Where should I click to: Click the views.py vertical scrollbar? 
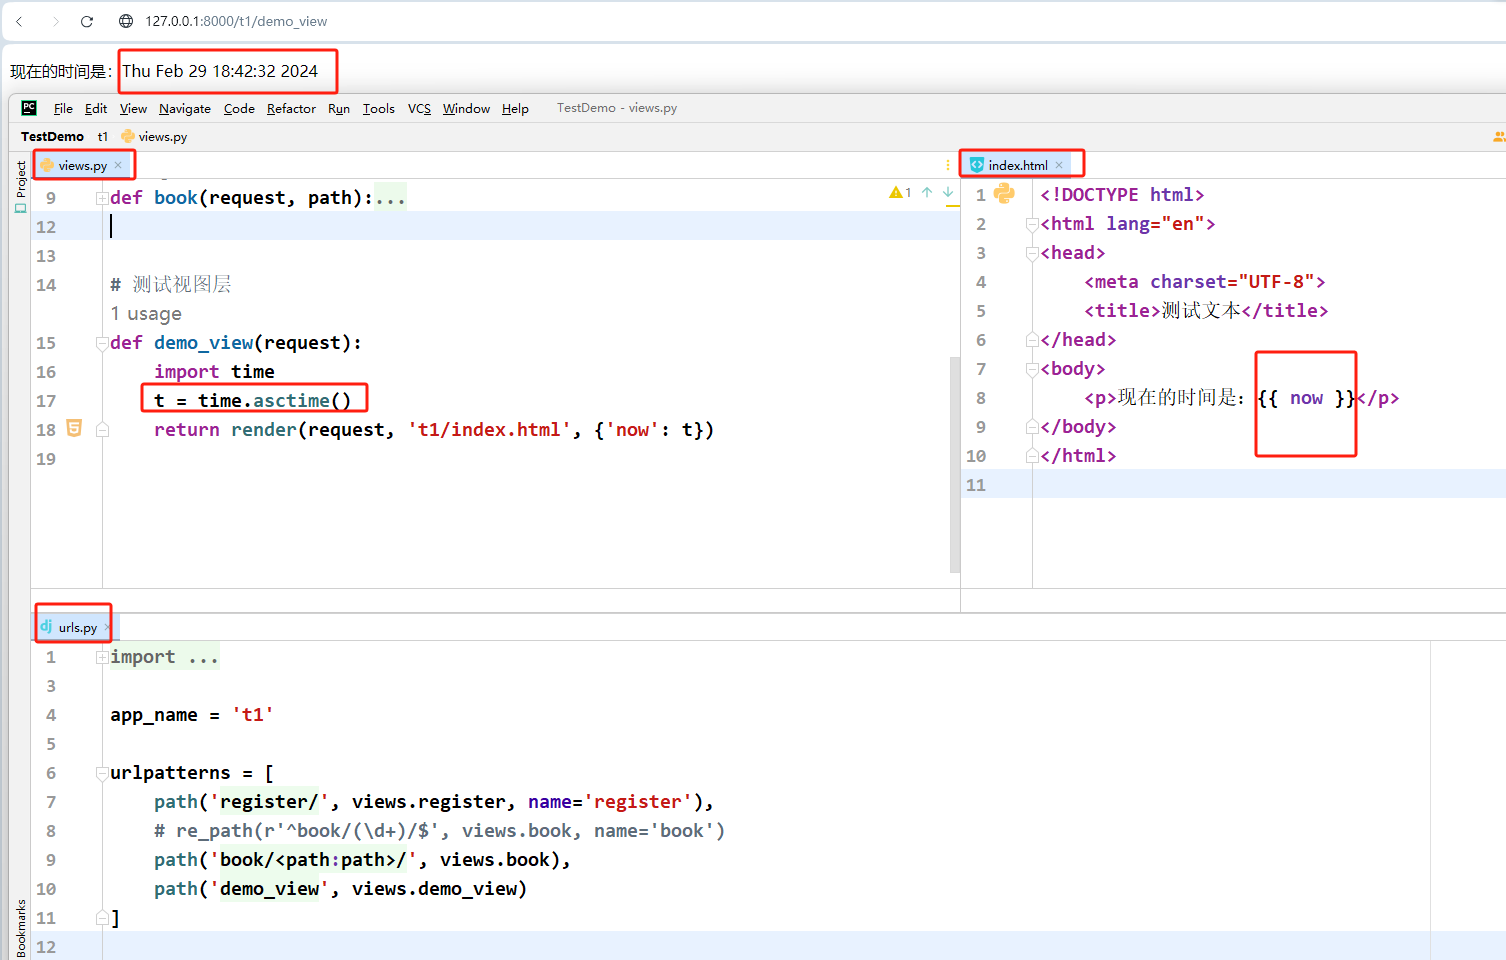pos(954,464)
